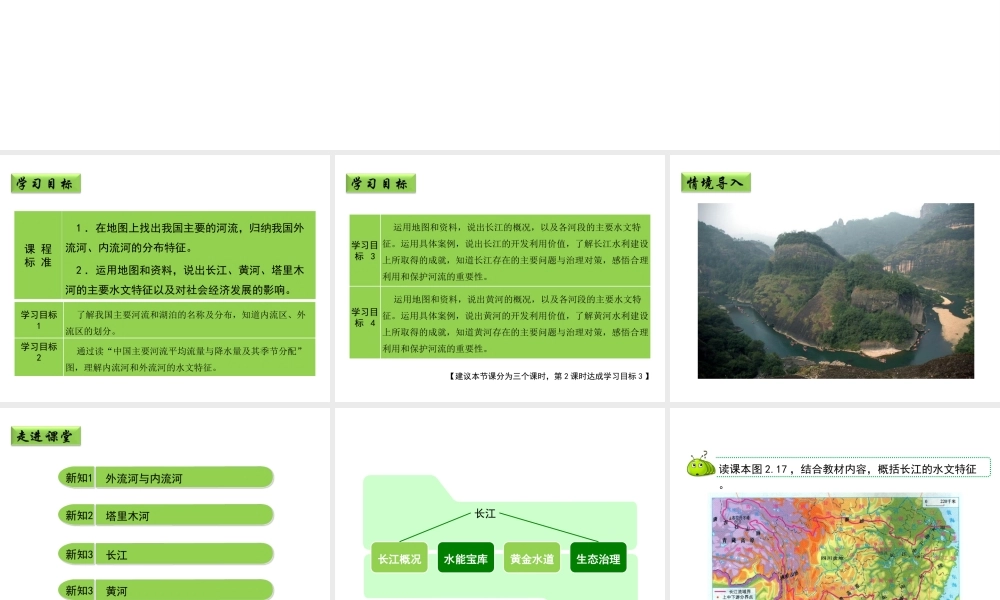Select 新知2 塔里木河 item
Image resolution: width=1000 pixels, height=600 pixels.
click(166, 515)
